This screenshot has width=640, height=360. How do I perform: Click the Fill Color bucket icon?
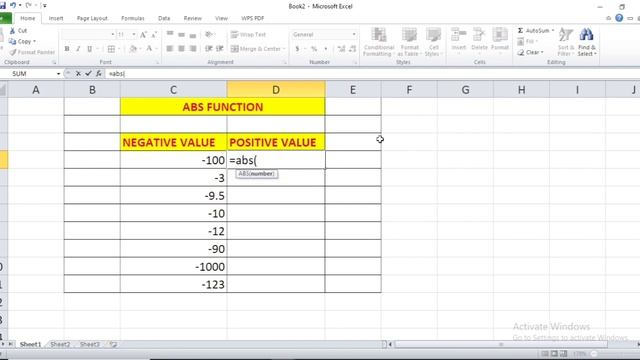pyautogui.click(x=133, y=49)
